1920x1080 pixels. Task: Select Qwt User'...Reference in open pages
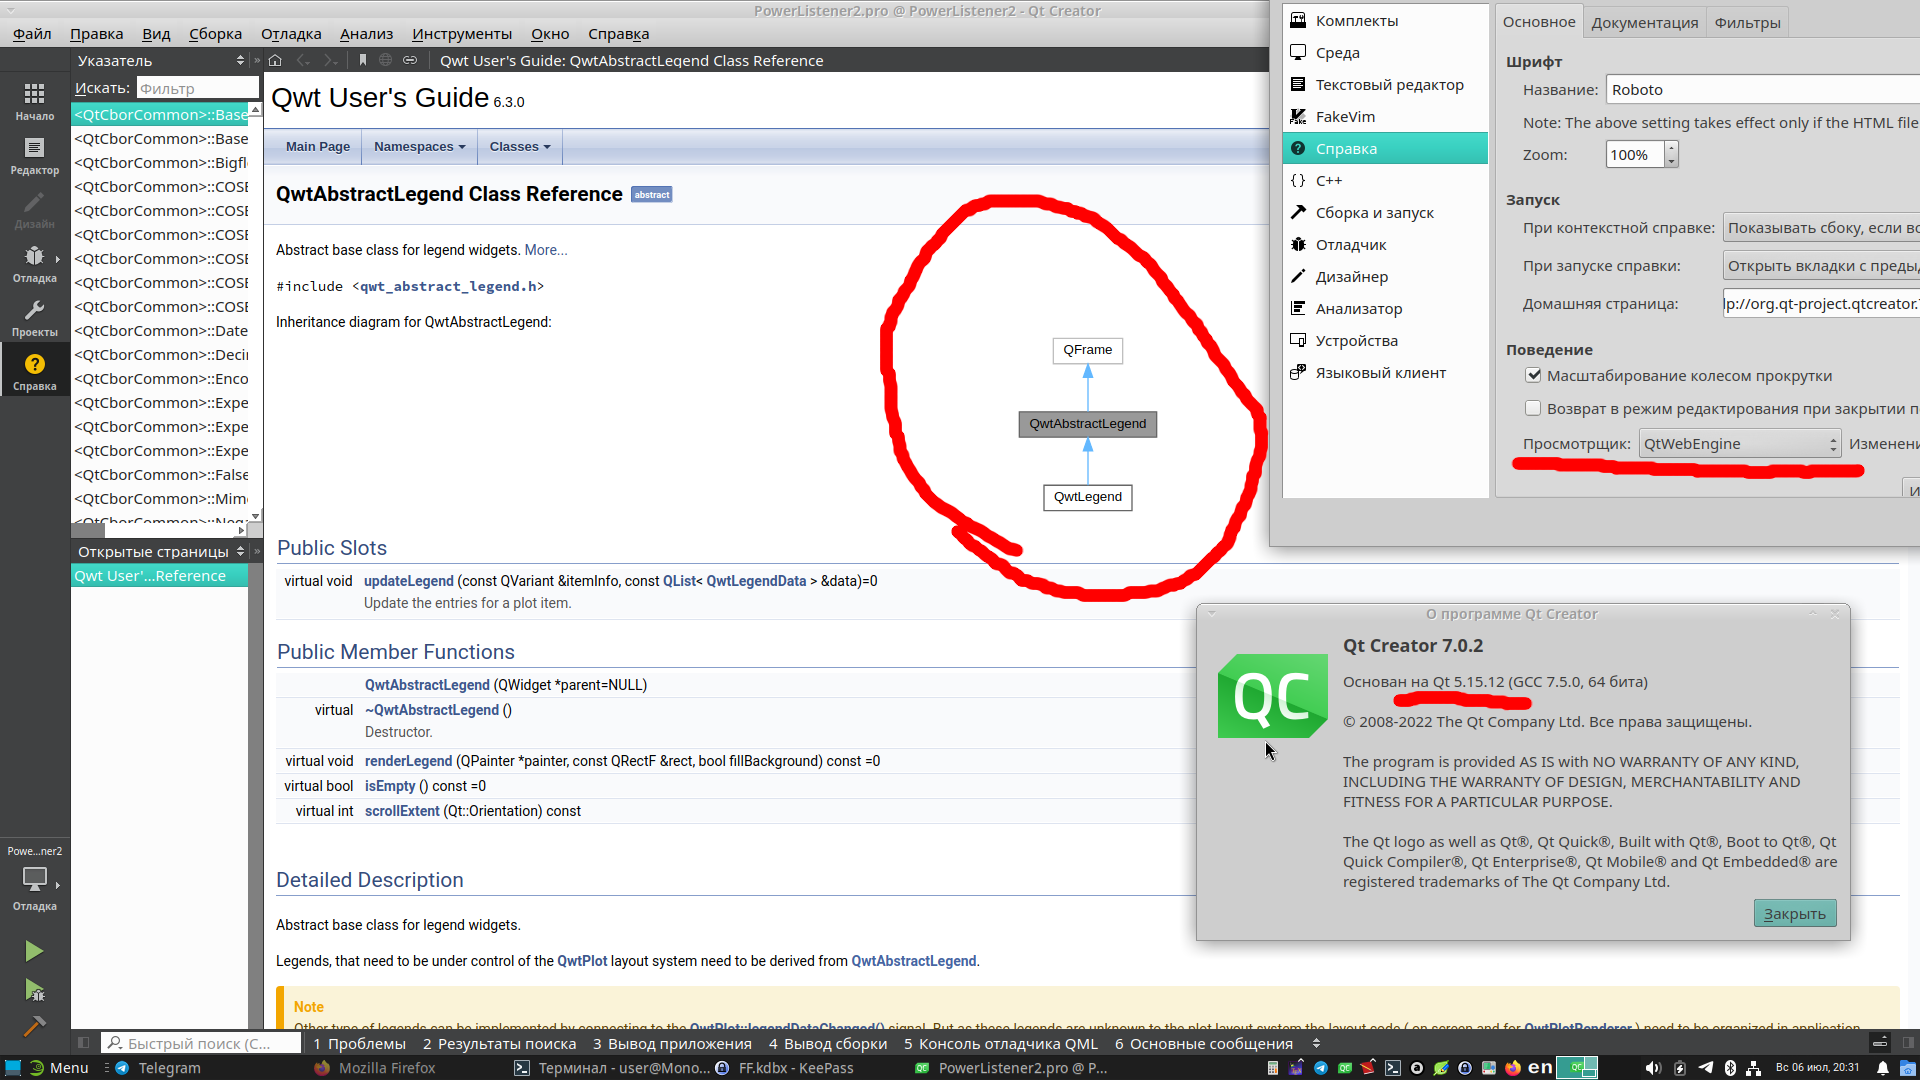pyautogui.click(x=160, y=575)
